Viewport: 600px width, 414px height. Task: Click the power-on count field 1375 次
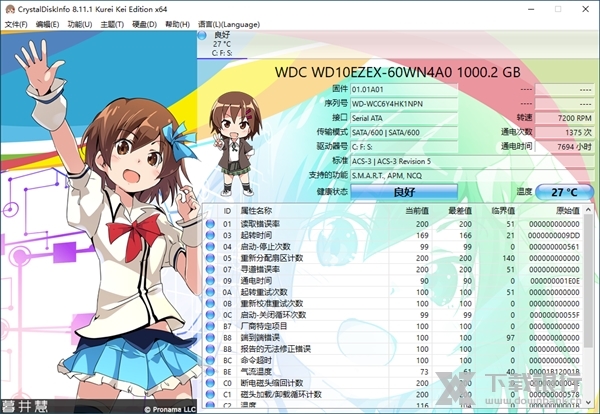pos(564,132)
